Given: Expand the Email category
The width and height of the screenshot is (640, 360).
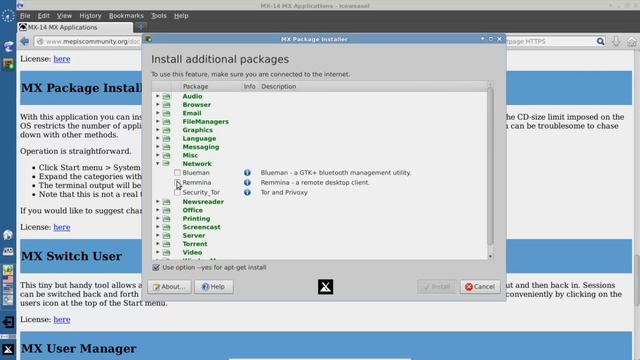Looking at the screenshot, I should pyautogui.click(x=158, y=113).
